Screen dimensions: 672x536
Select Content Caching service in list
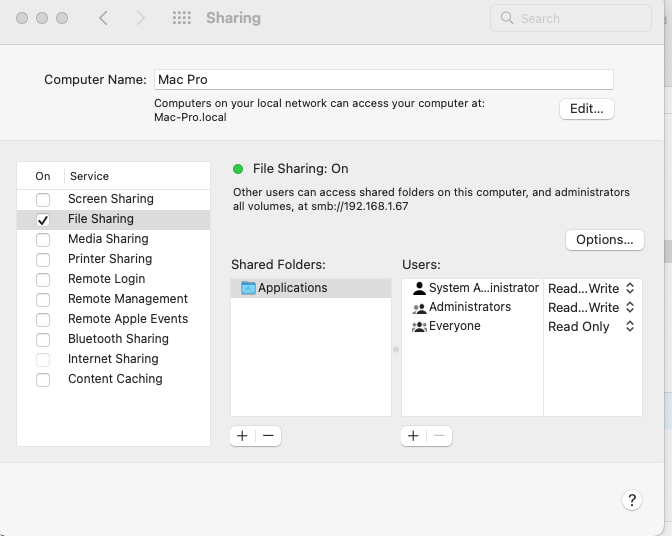click(x=115, y=379)
